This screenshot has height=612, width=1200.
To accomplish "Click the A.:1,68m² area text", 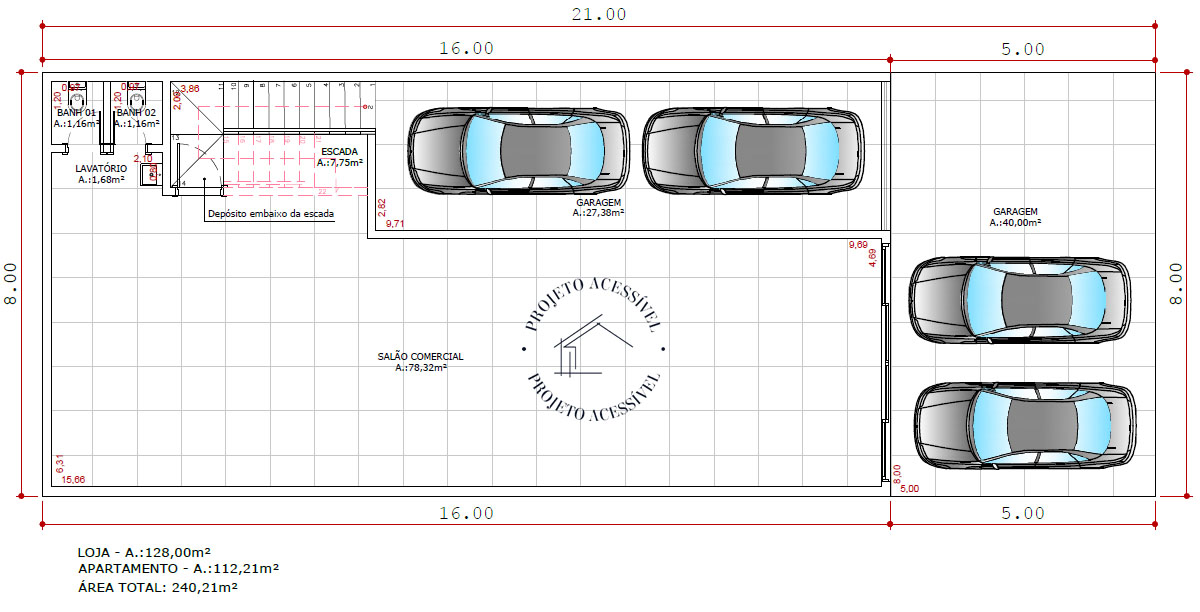I will (101, 180).
